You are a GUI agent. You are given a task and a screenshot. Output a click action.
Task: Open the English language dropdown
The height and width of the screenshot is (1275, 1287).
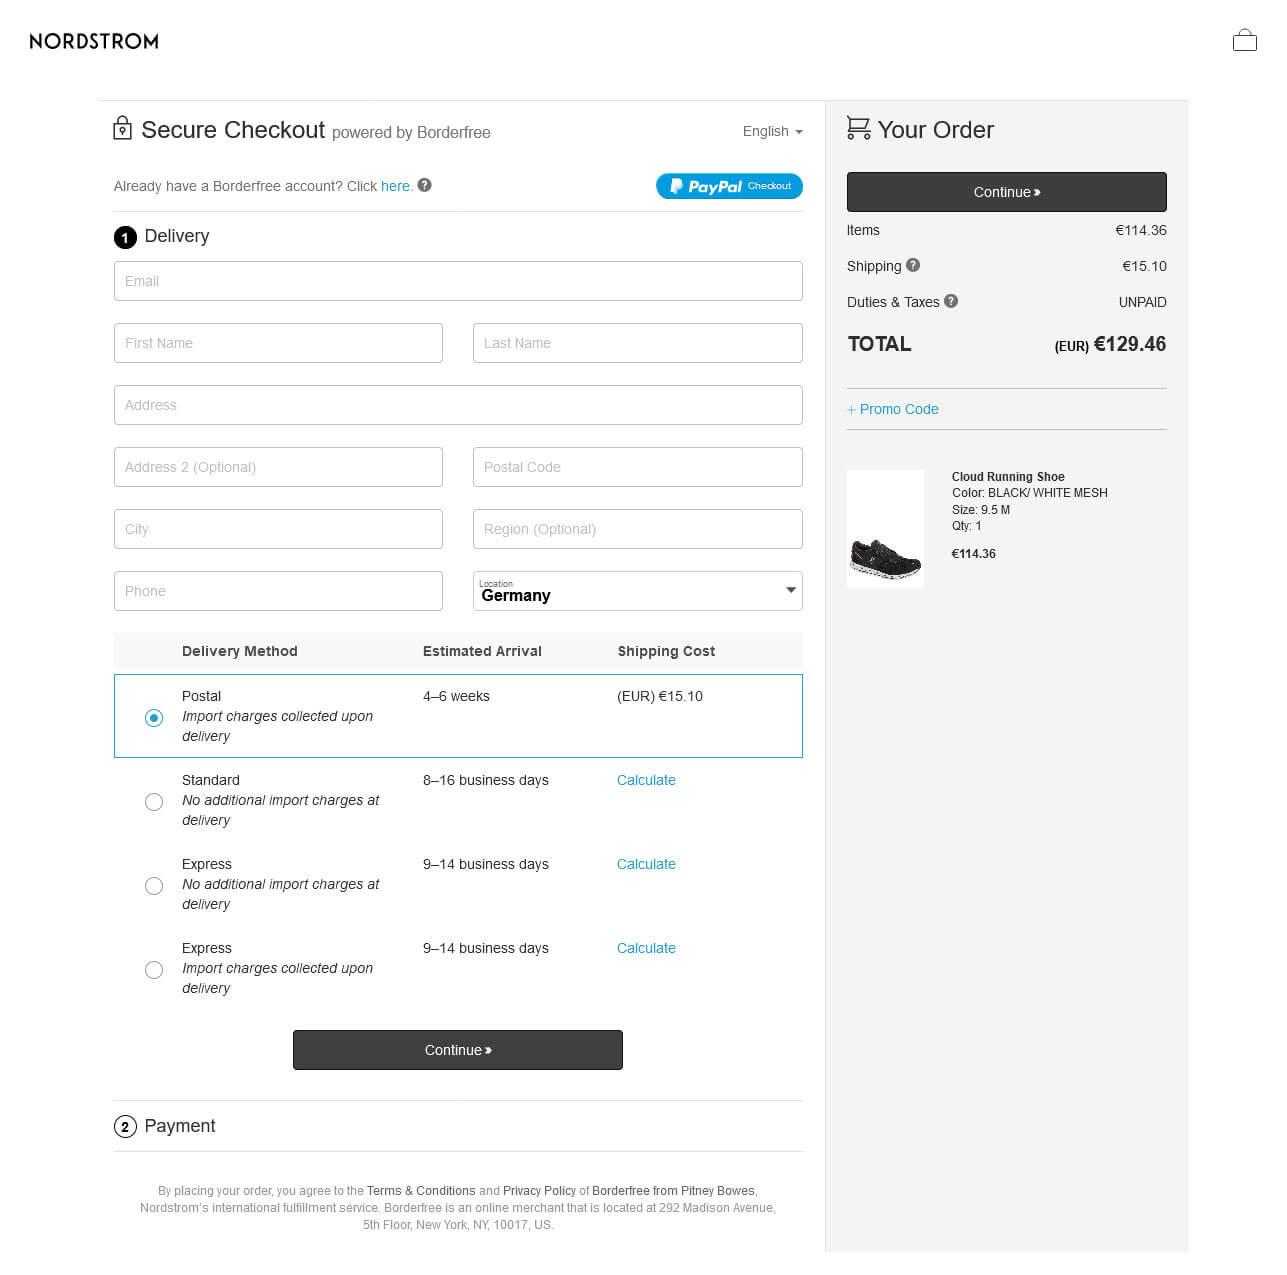click(x=772, y=131)
